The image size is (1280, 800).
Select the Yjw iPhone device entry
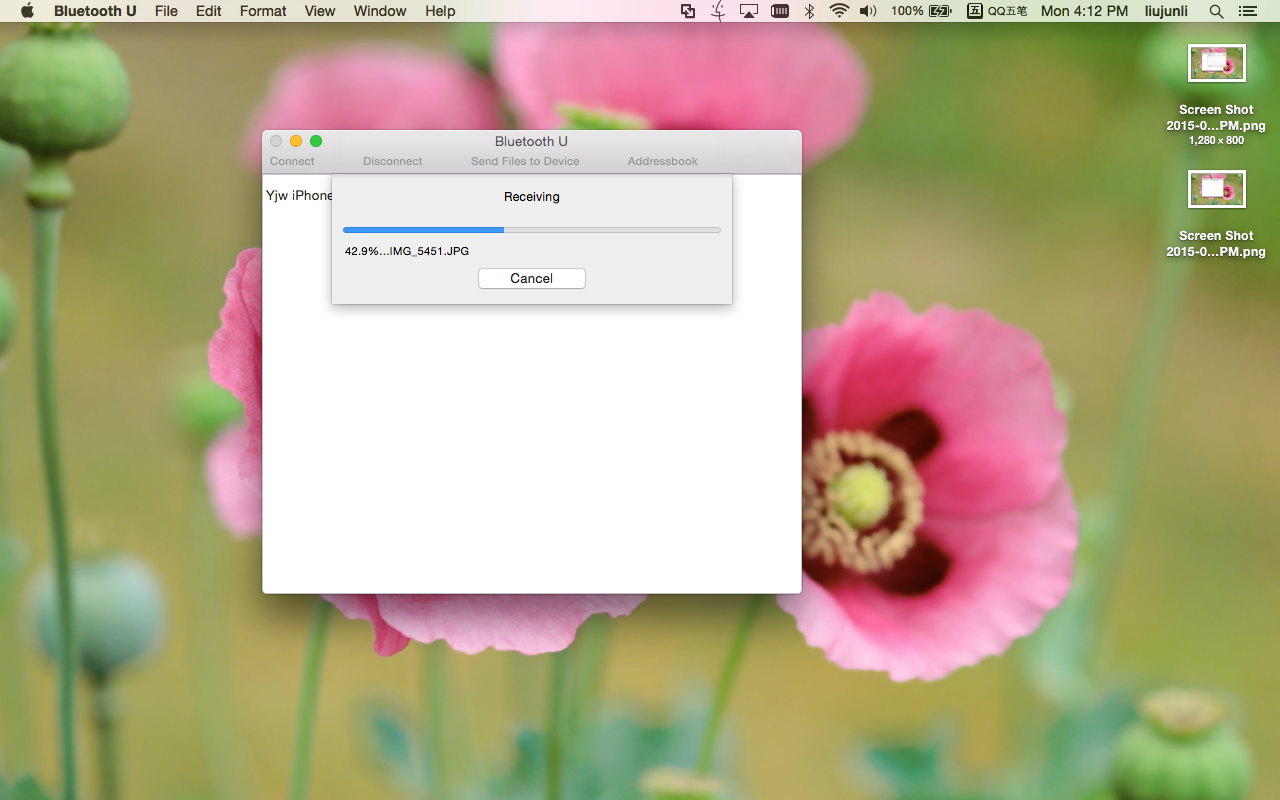[x=299, y=195]
